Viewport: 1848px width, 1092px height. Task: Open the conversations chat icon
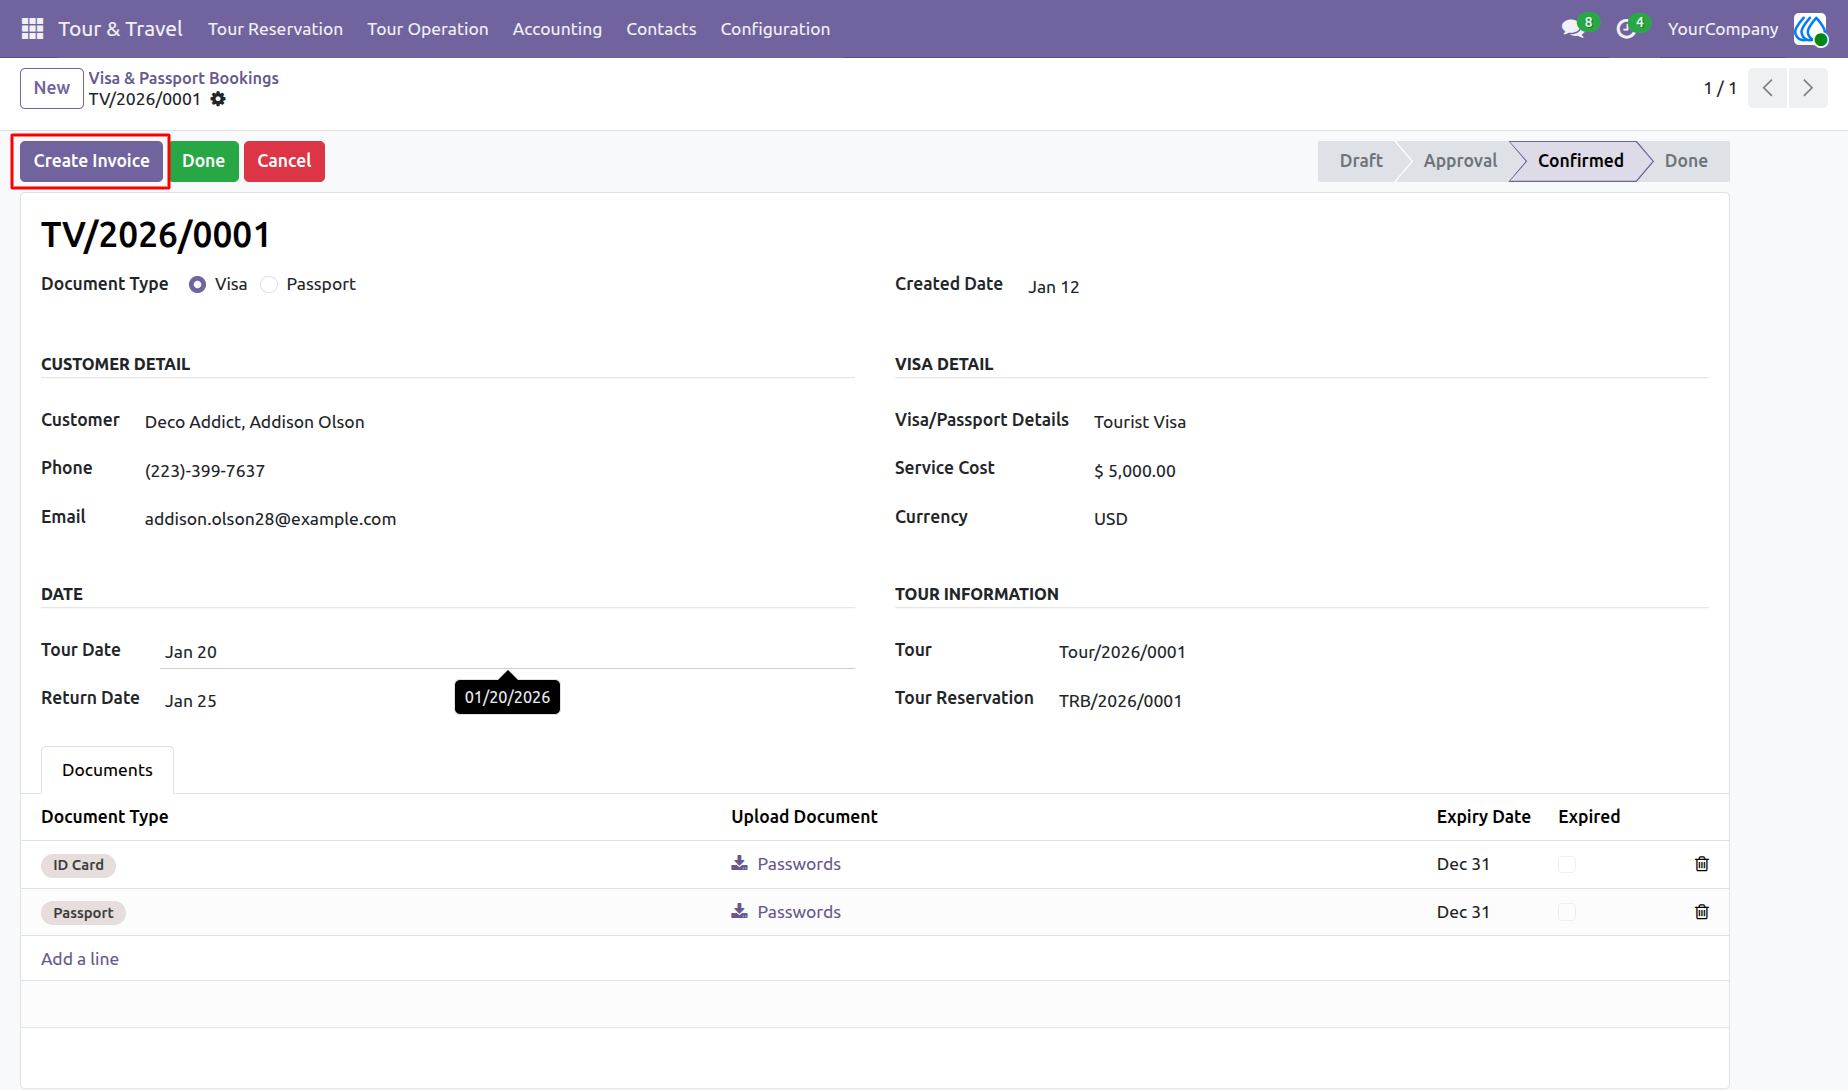pos(1573,29)
